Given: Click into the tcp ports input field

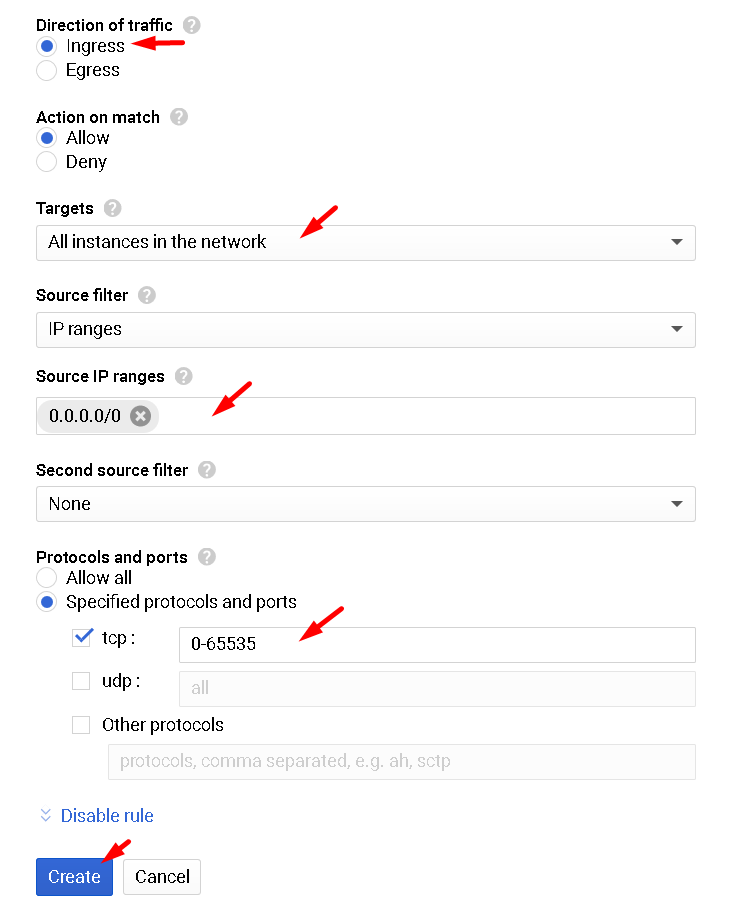Looking at the screenshot, I should [x=436, y=645].
